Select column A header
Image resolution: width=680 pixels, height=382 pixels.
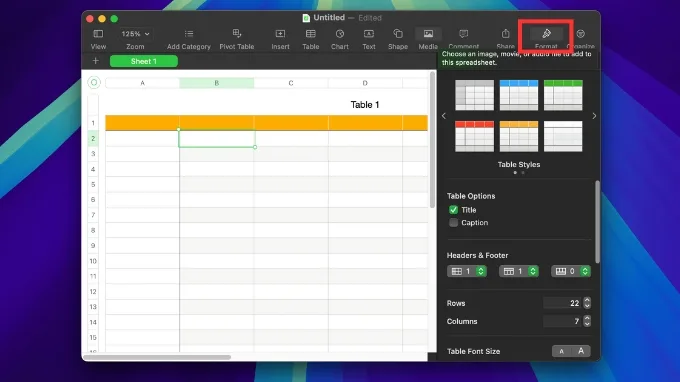tap(142, 83)
